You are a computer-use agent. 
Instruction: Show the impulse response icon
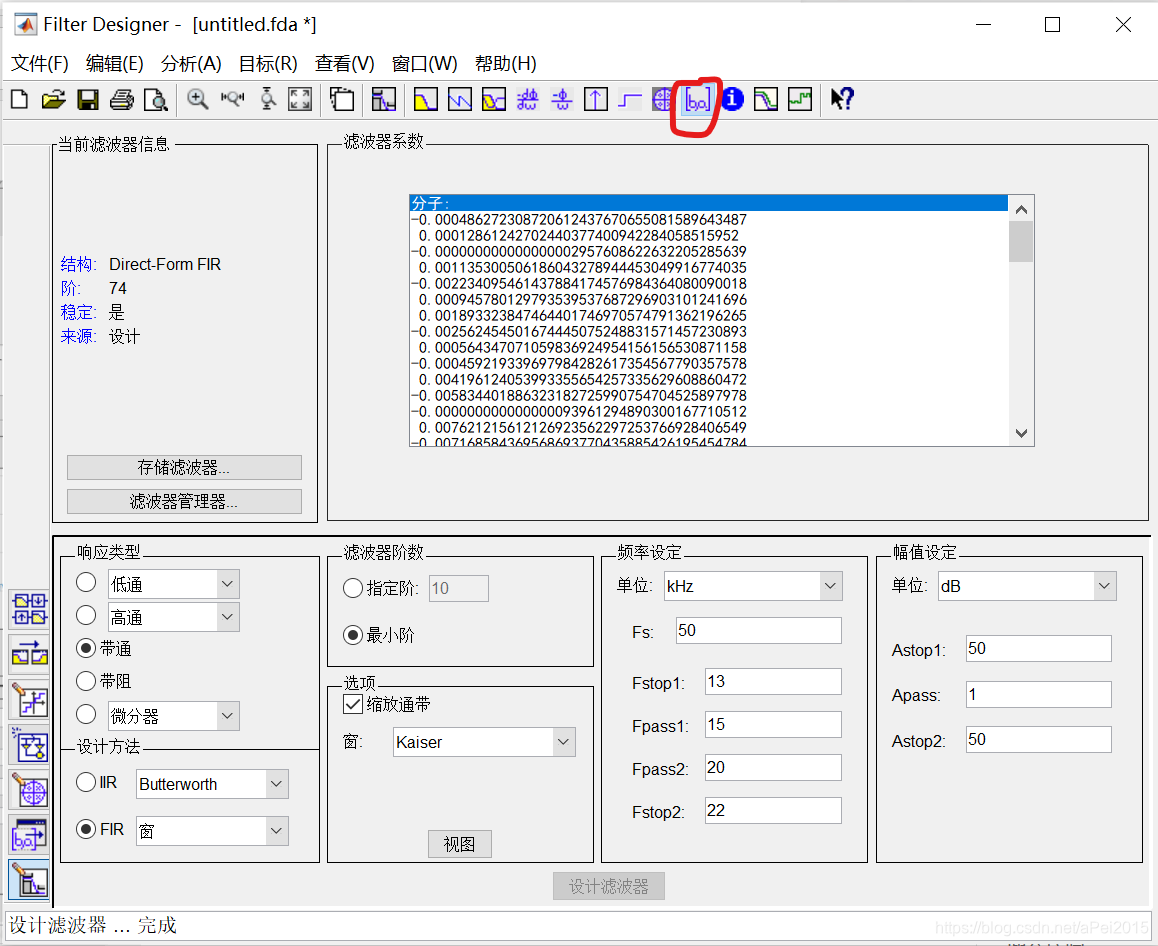[595, 99]
